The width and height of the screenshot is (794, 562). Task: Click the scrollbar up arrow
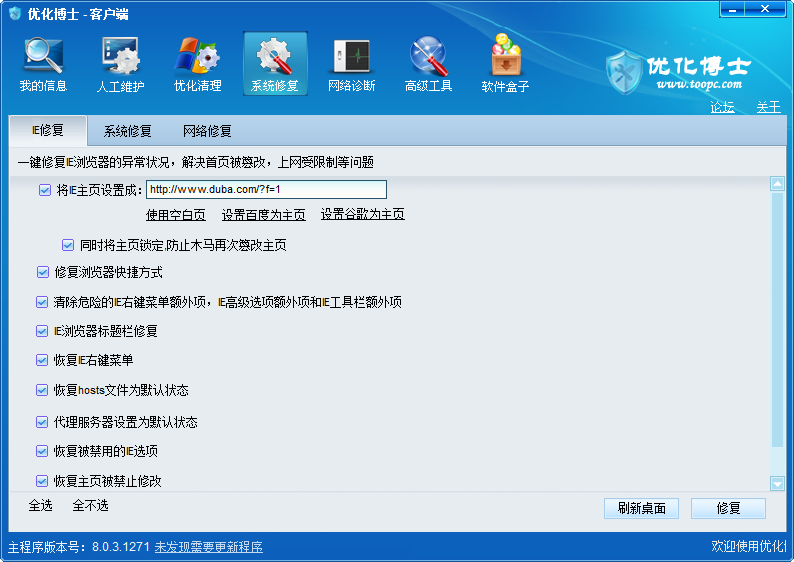pos(777,183)
